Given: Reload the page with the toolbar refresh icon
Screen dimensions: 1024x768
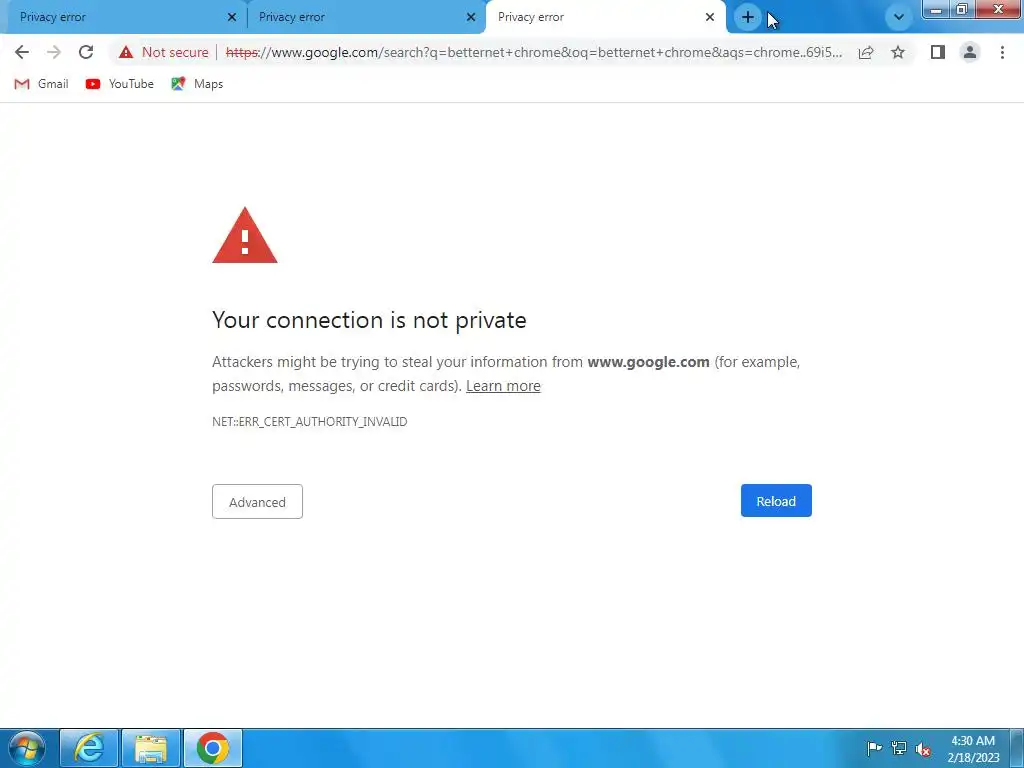Looking at the screenshot, I should point(86,52).
